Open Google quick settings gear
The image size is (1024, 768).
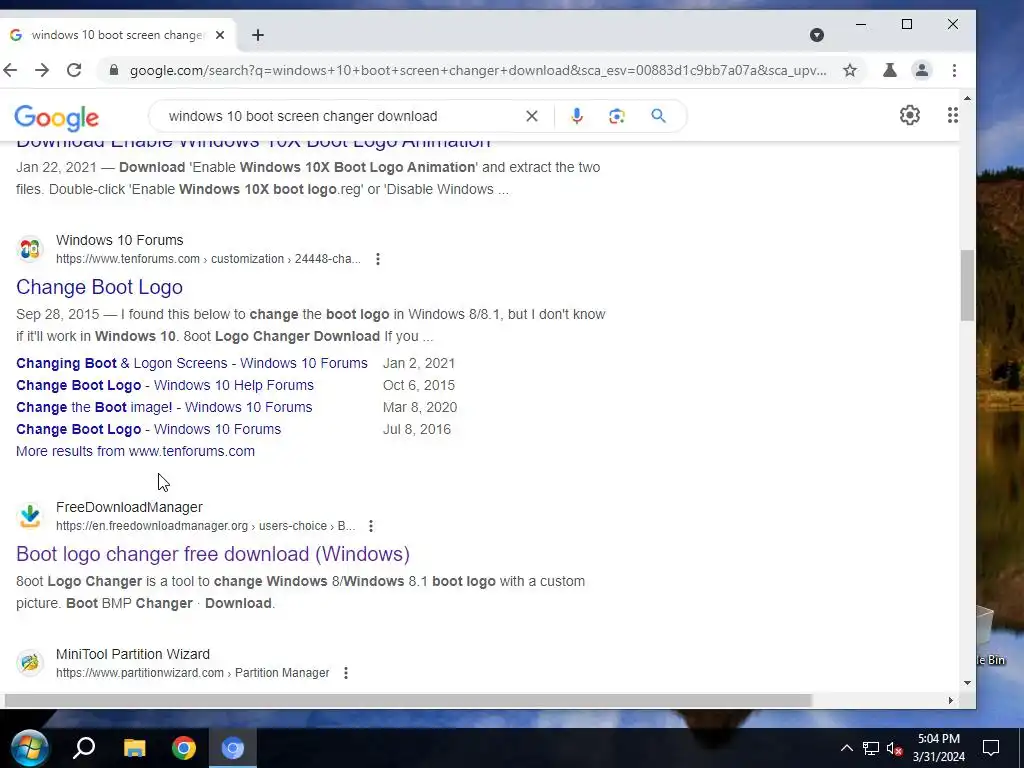[x=910, y=116]
